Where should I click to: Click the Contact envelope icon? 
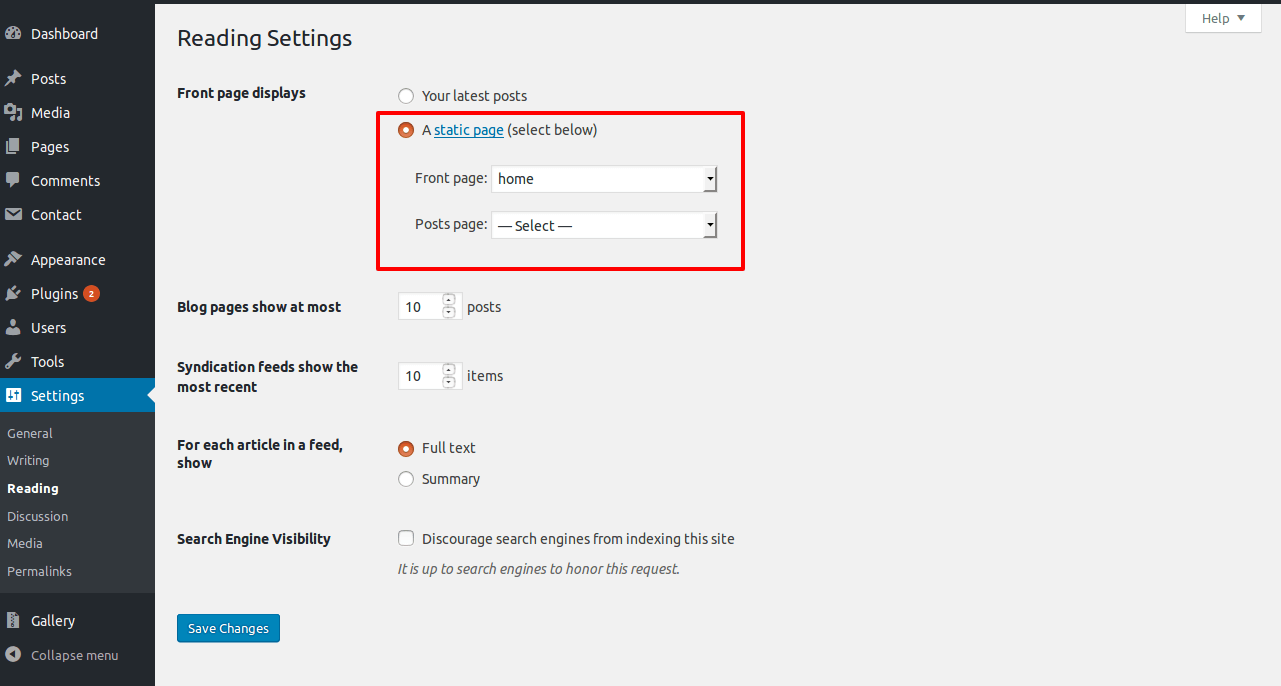[13, 214]
